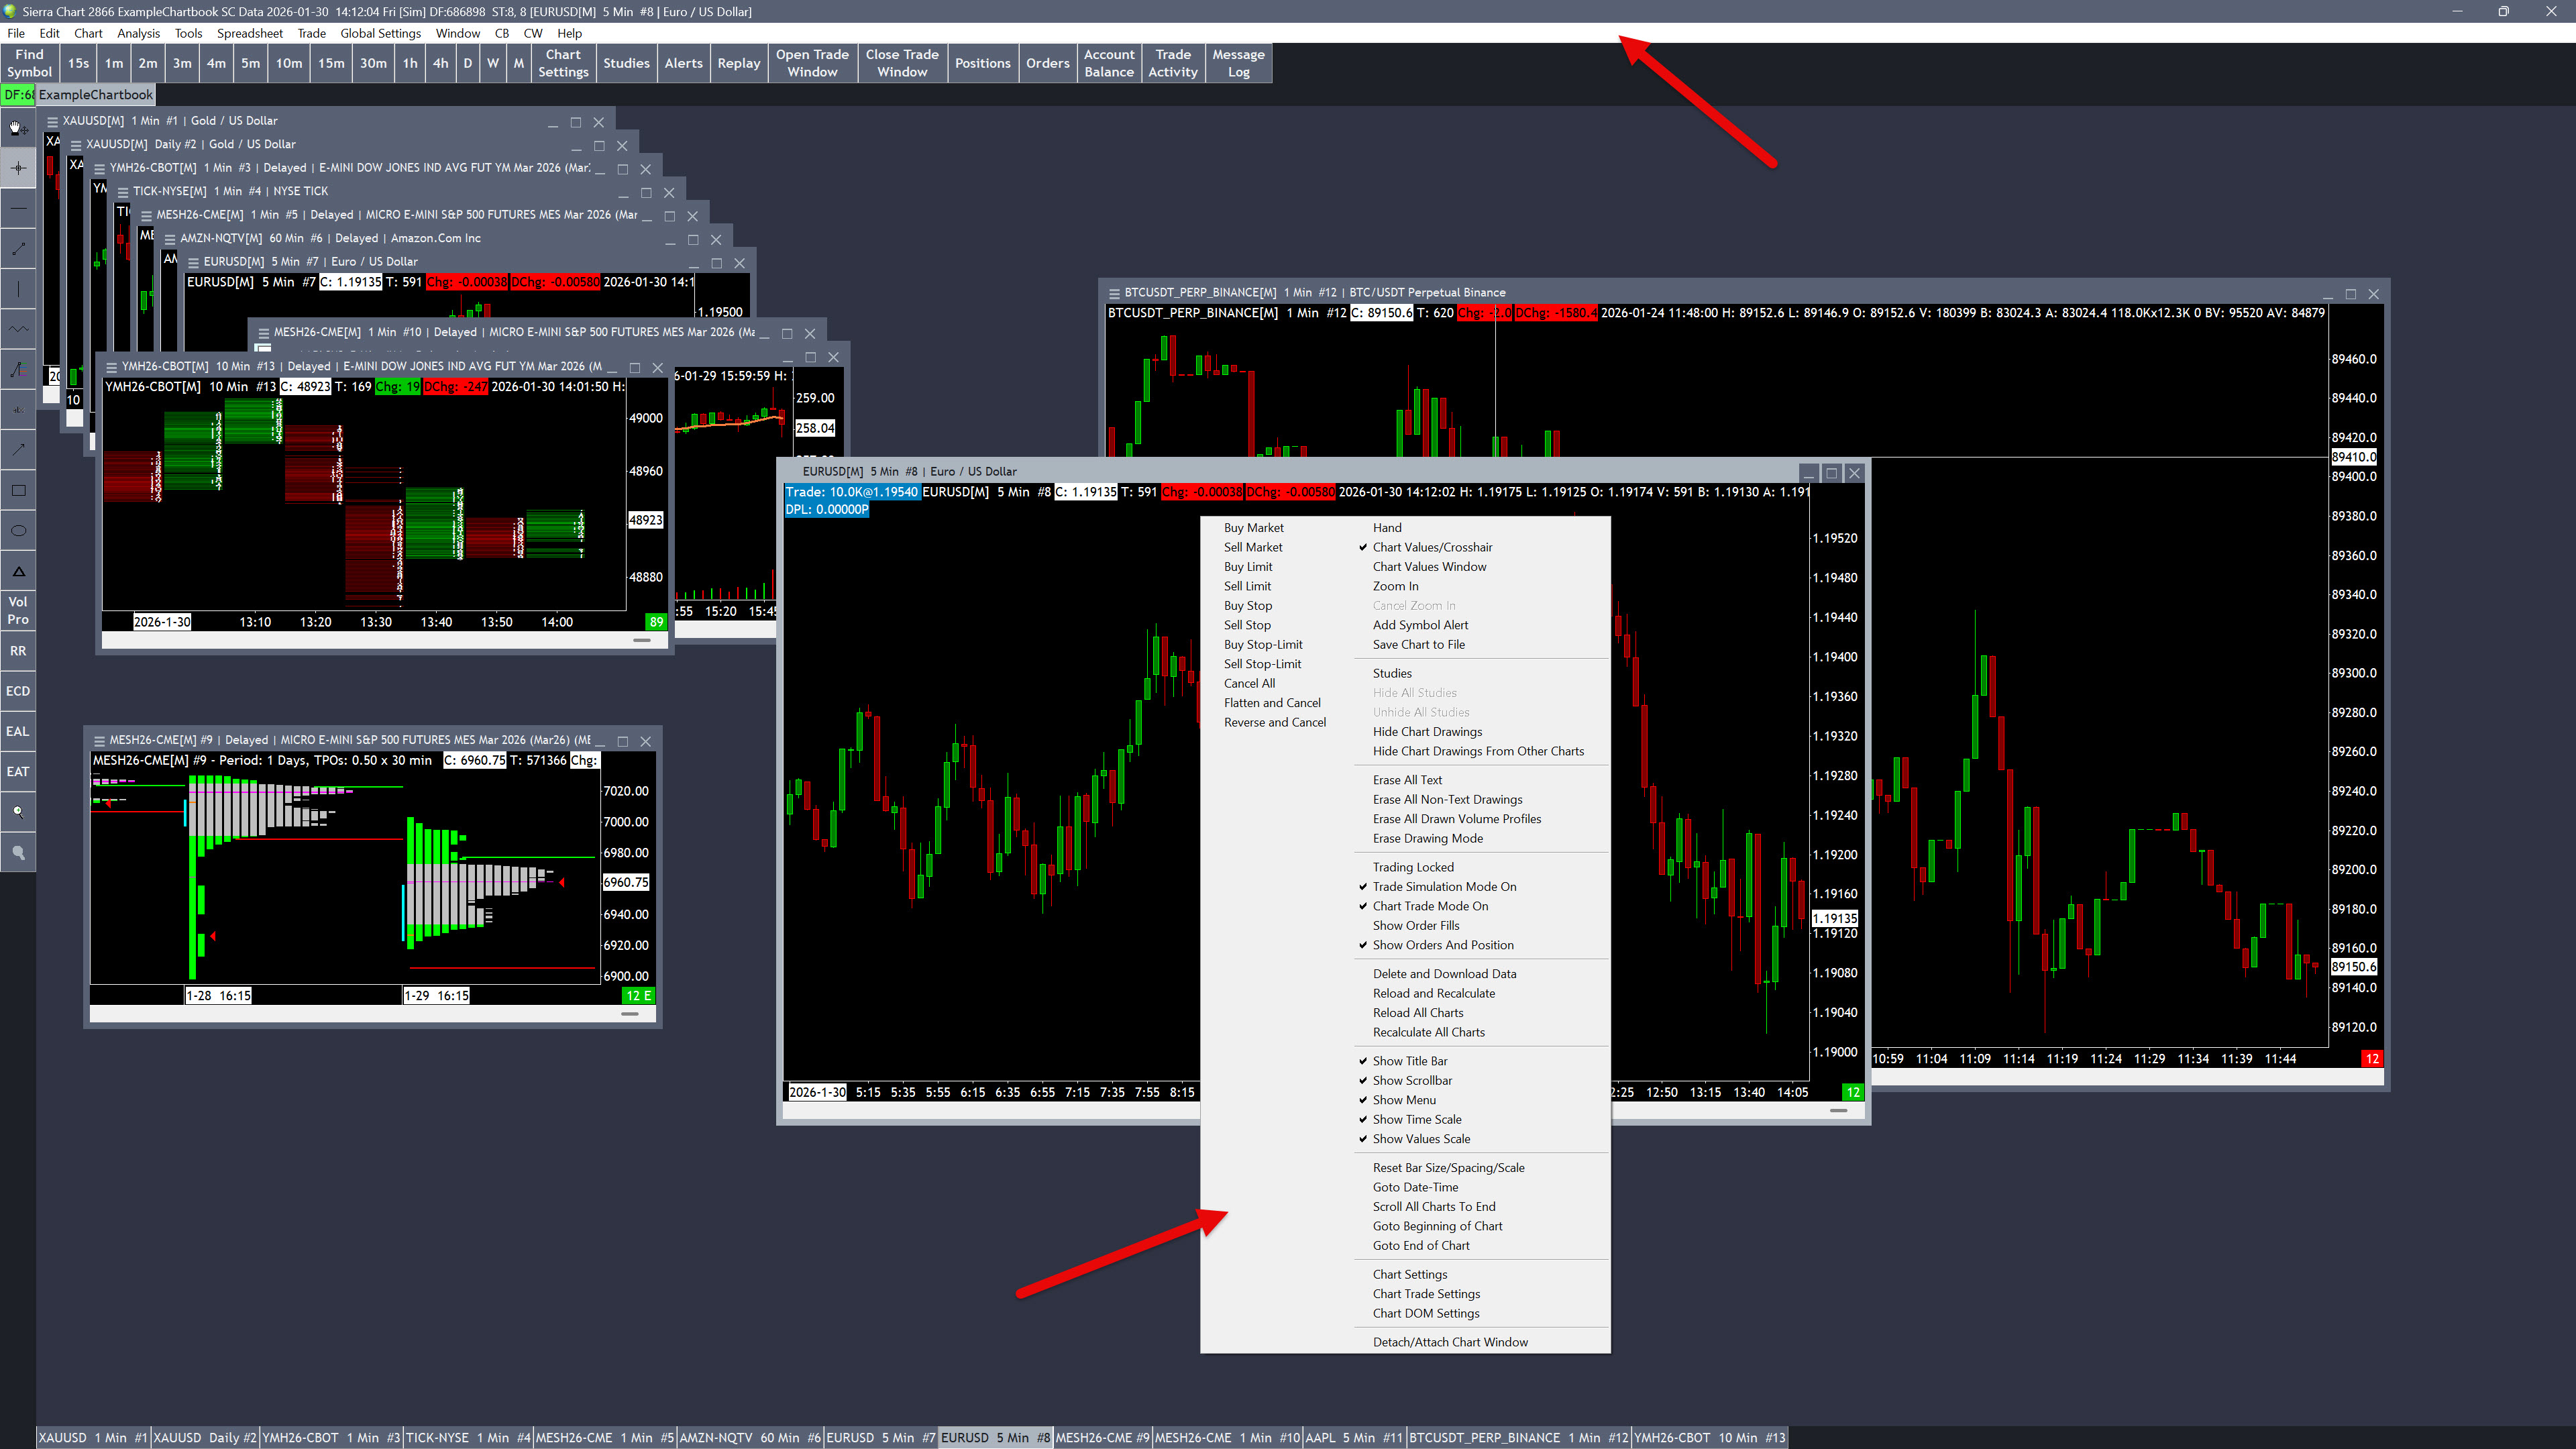Screen dimensions: 2576x1449
Task: Disable Show Orders And Position
Action: [x=1442, y=945]
